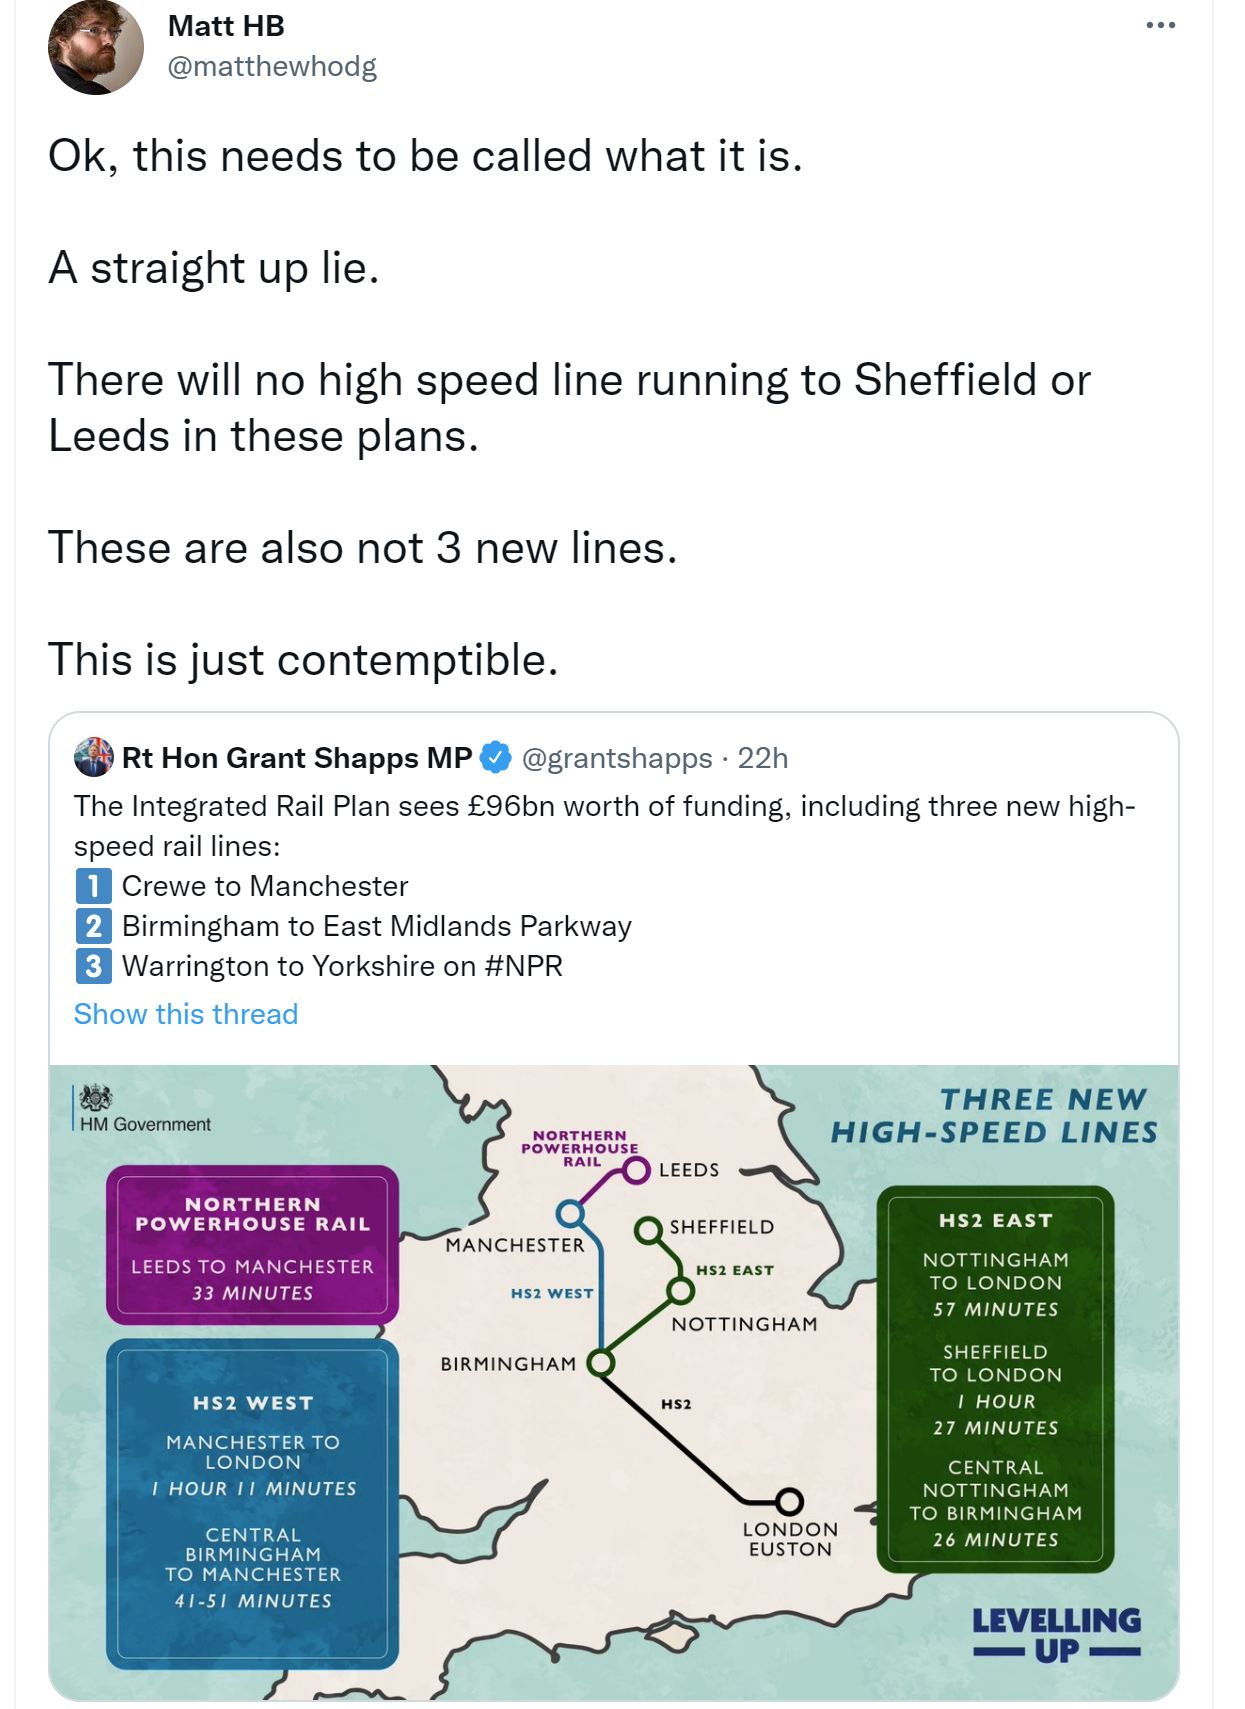Click the number 2 keycap emoji
The width and height of the screenshot is (1245, 1709).
[x=93, y=926]
